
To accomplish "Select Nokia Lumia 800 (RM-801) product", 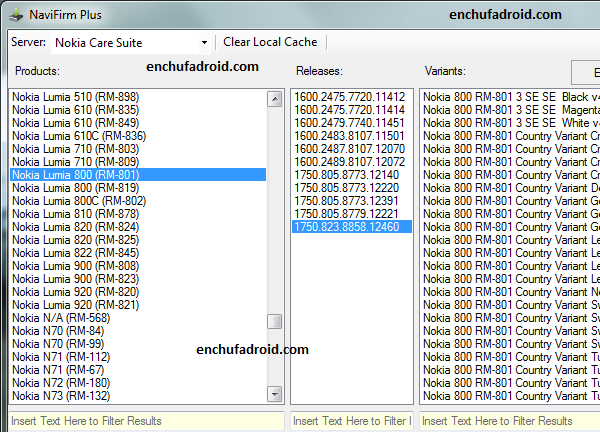I will [75, 174].
